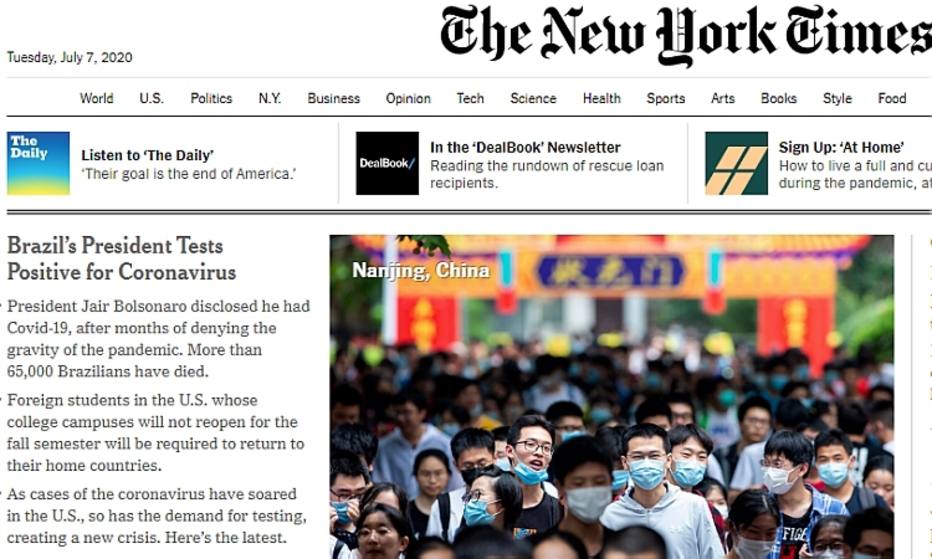Open Brazil's President Tests Positive headline
Image resolution: width=932 pixels, height=559 pixels.
tap(121, 259)
